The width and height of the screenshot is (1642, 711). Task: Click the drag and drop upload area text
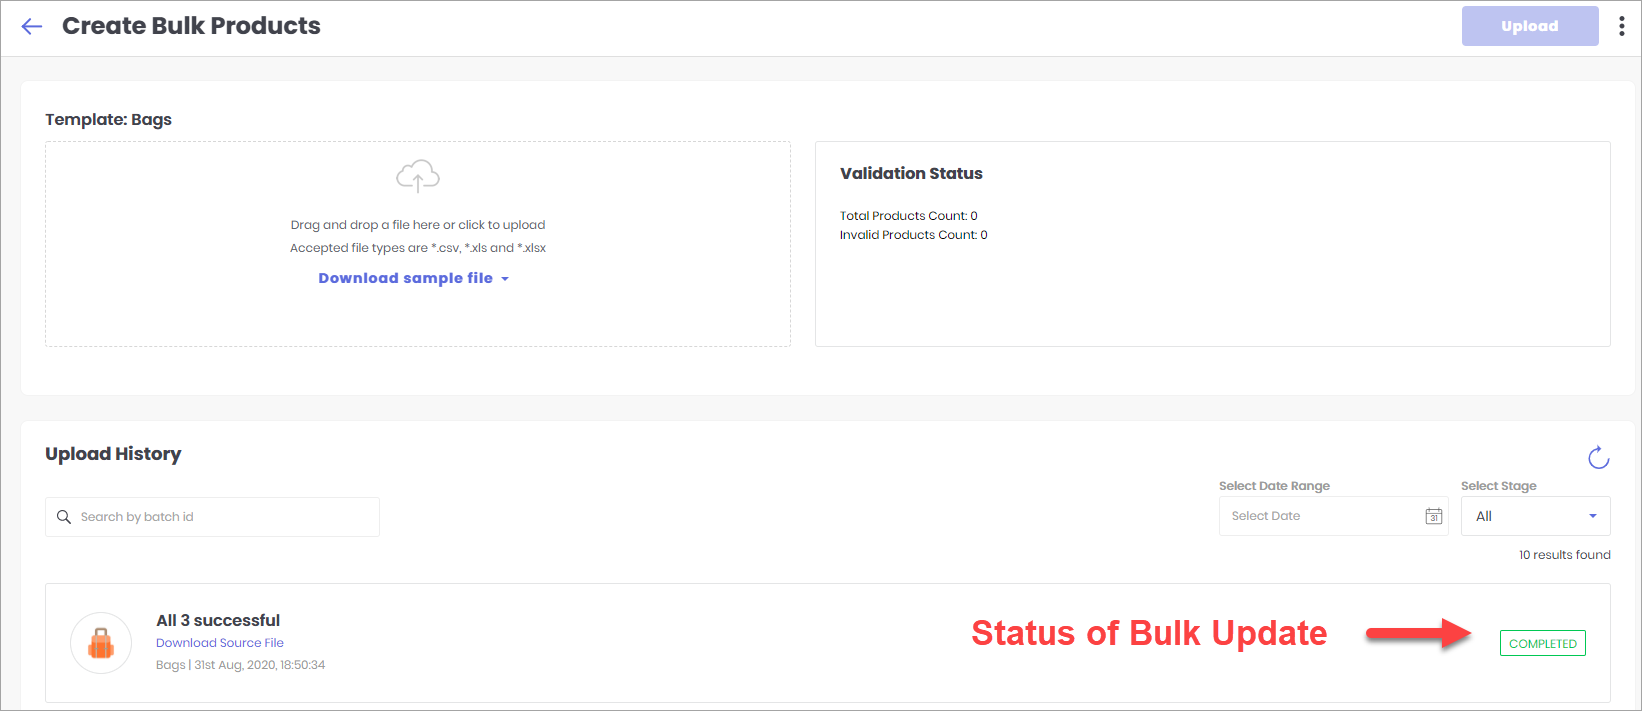tap(418, 225)
